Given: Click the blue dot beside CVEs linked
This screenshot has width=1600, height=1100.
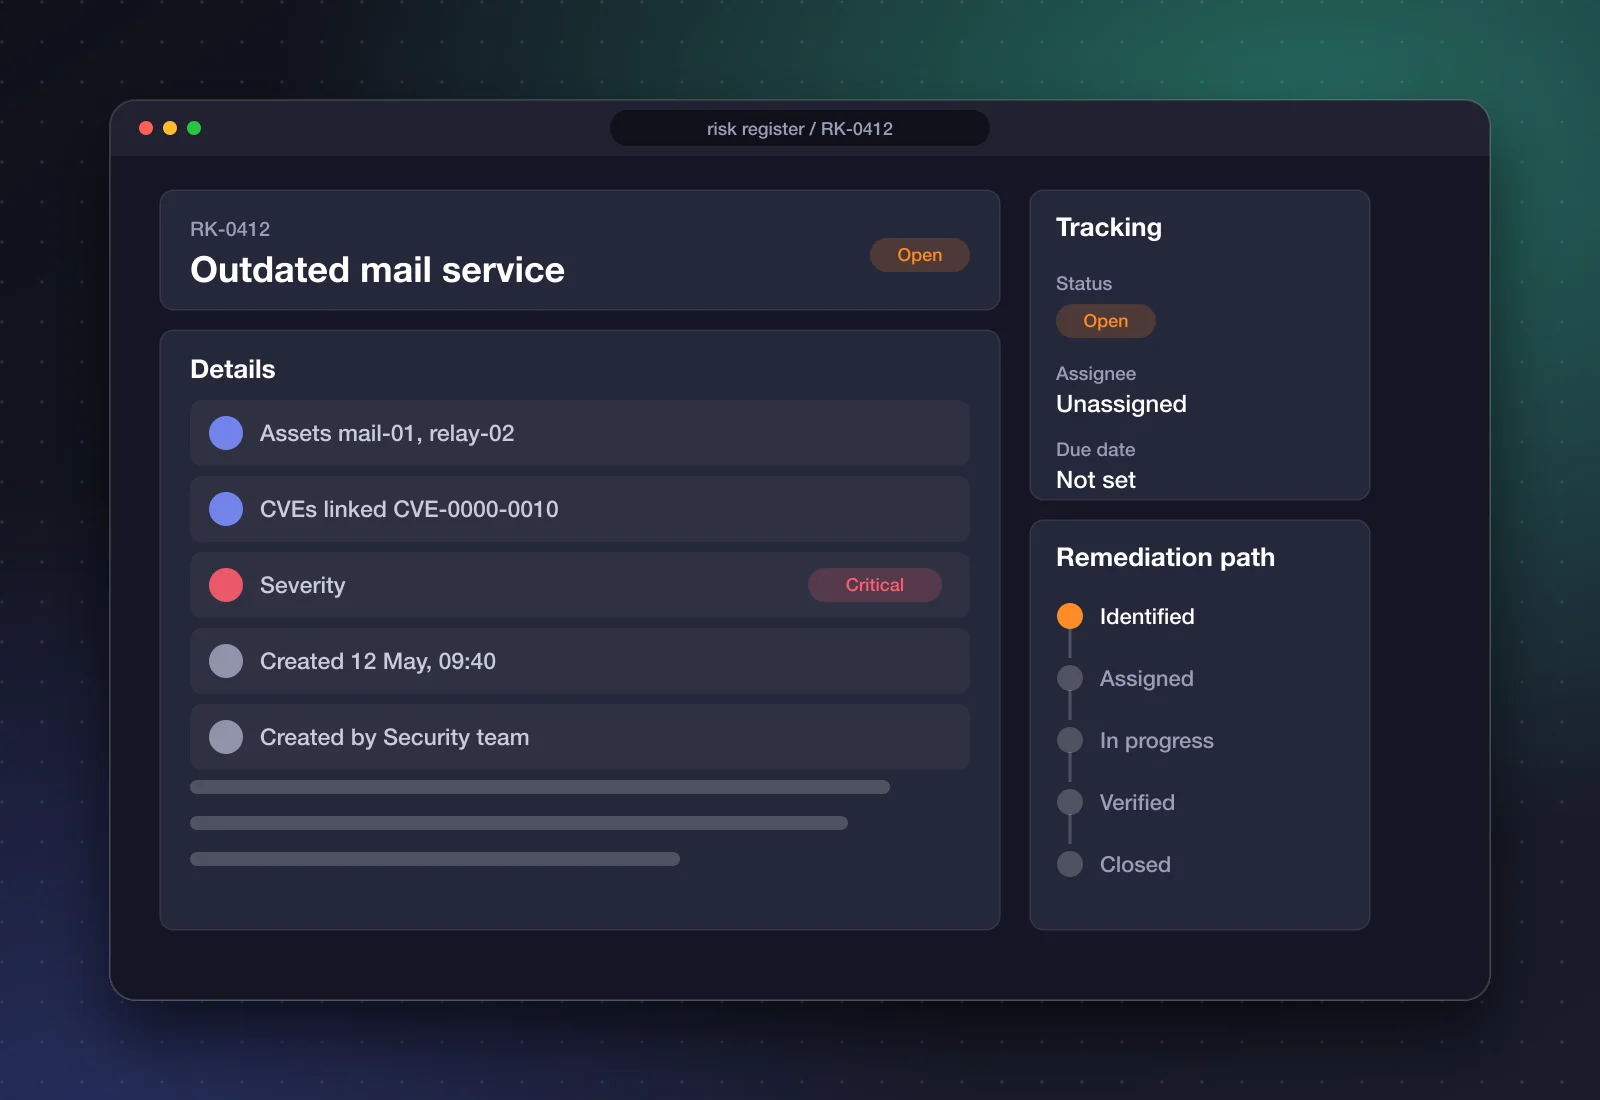Looking at the screenshot, I should (226, 509).
